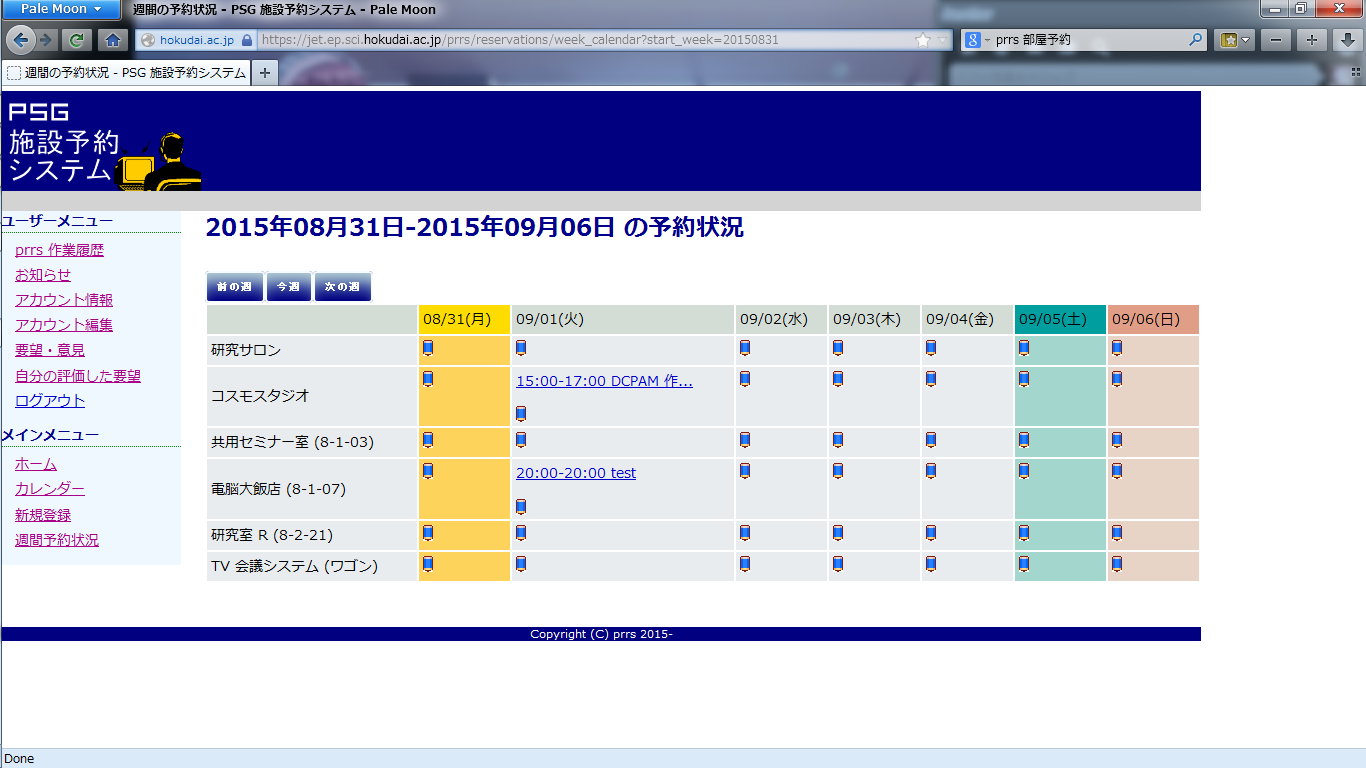Open URL bar history dropdown arrow
This screenshot has height=772, width=1366.
[943, 40]
